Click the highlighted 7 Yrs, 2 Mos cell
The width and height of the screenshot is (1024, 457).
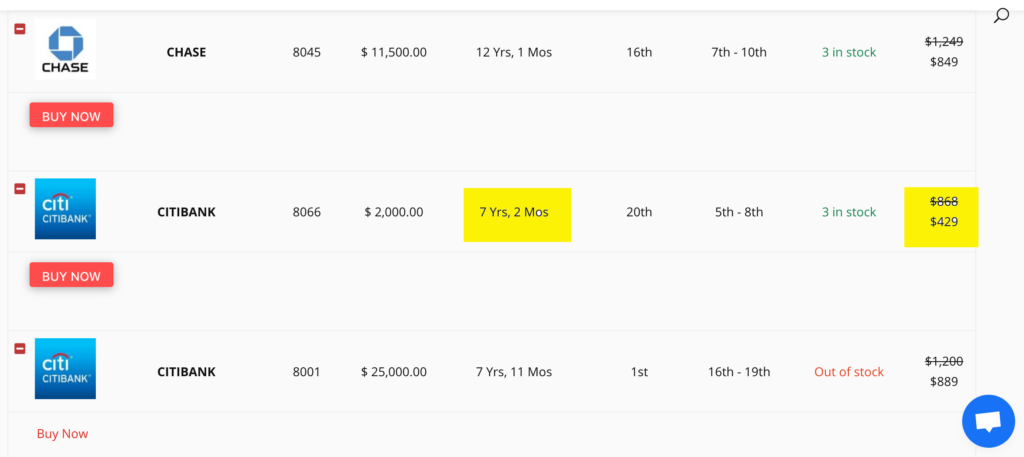coord(517,213)
